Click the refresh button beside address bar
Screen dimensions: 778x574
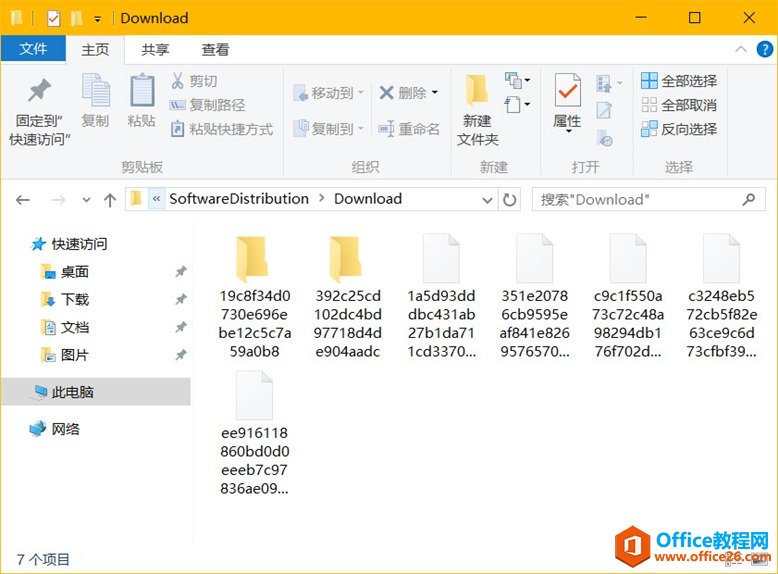click(510, 199)
